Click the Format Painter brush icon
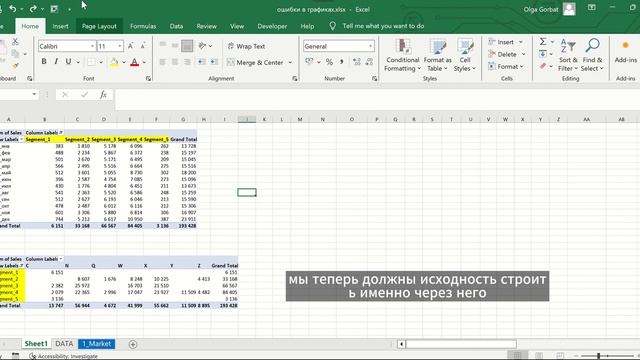The width and height of the screenshot is (640, 360). click(x=15, y=65)
